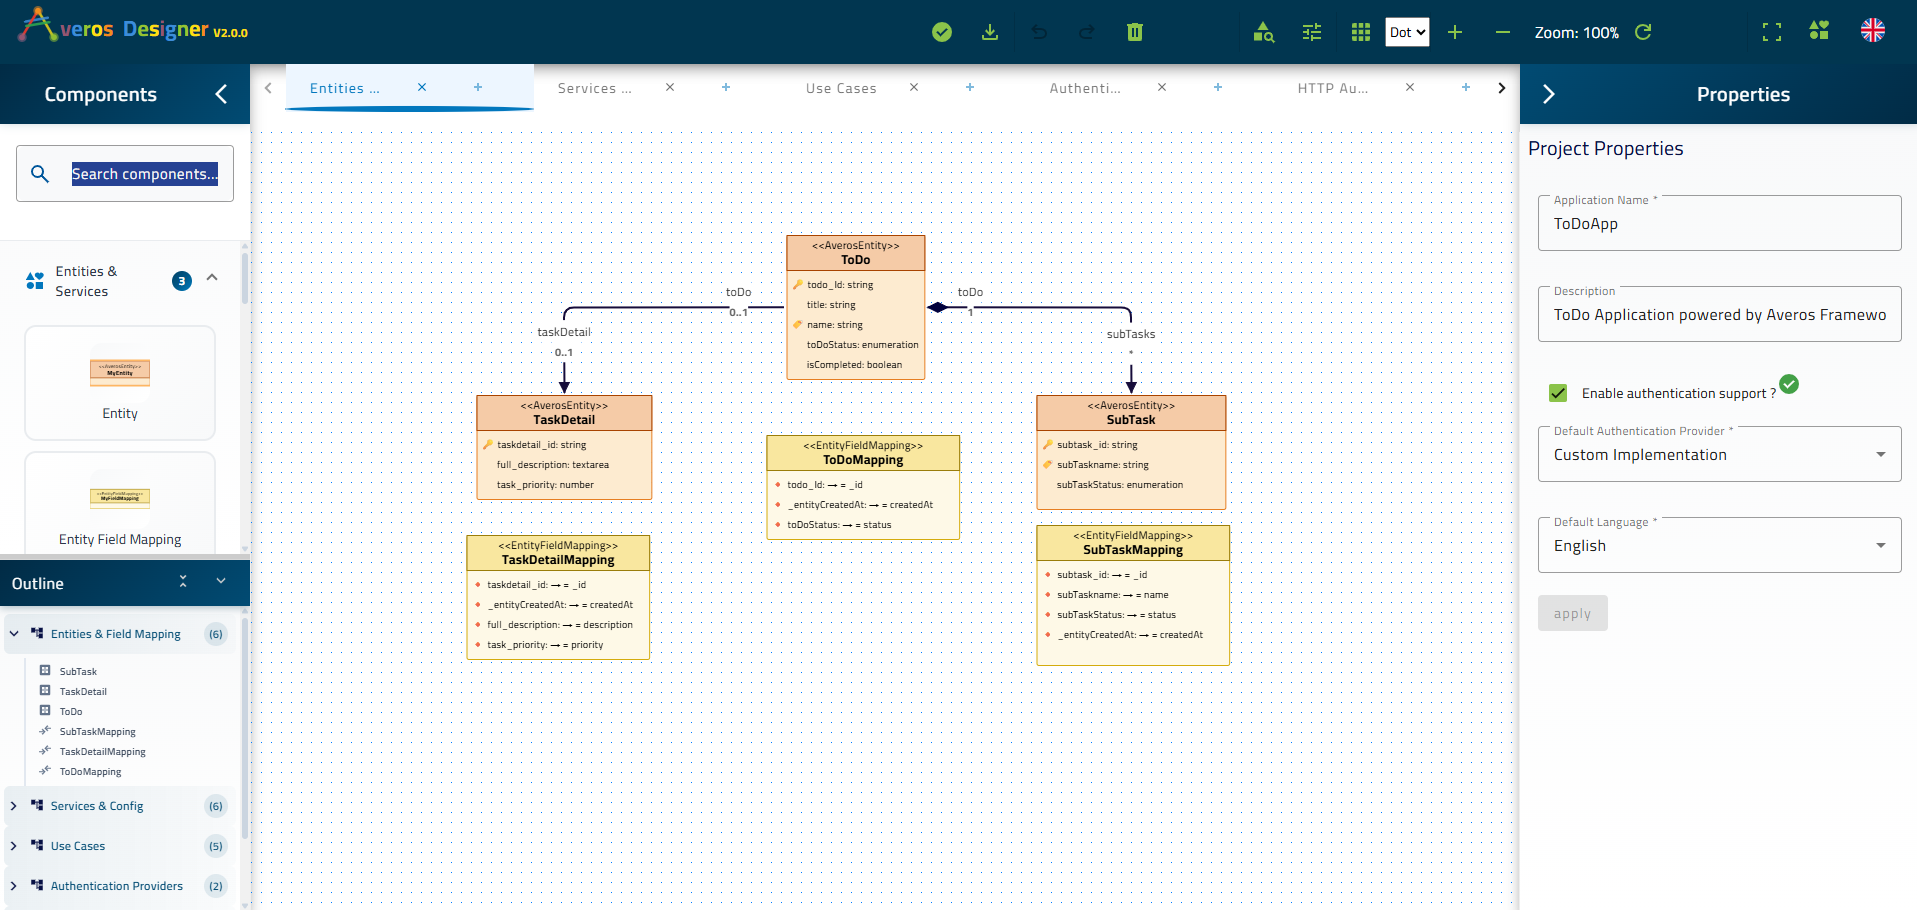Click the plus icon next to Services tab
Screen dimensions: 1917x910
tap(726, 87)
